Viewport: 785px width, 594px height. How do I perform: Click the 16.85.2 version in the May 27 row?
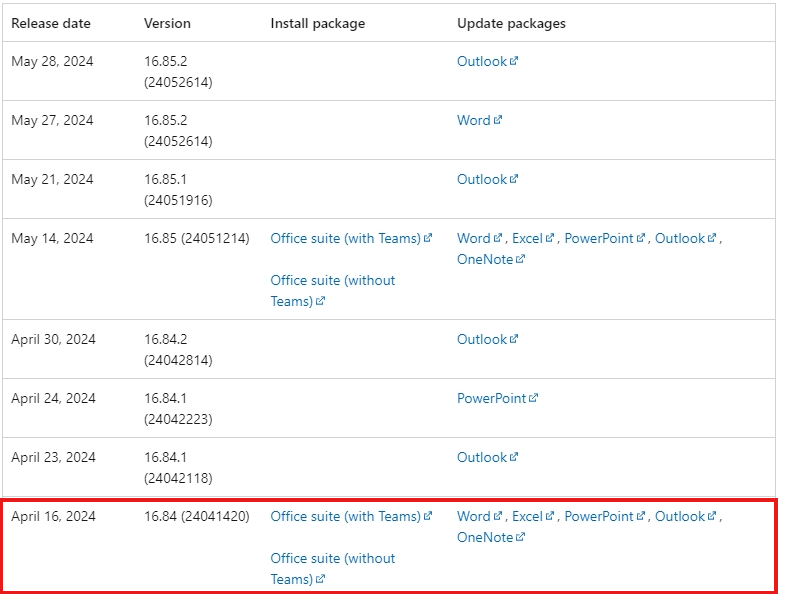click(178, 131)
